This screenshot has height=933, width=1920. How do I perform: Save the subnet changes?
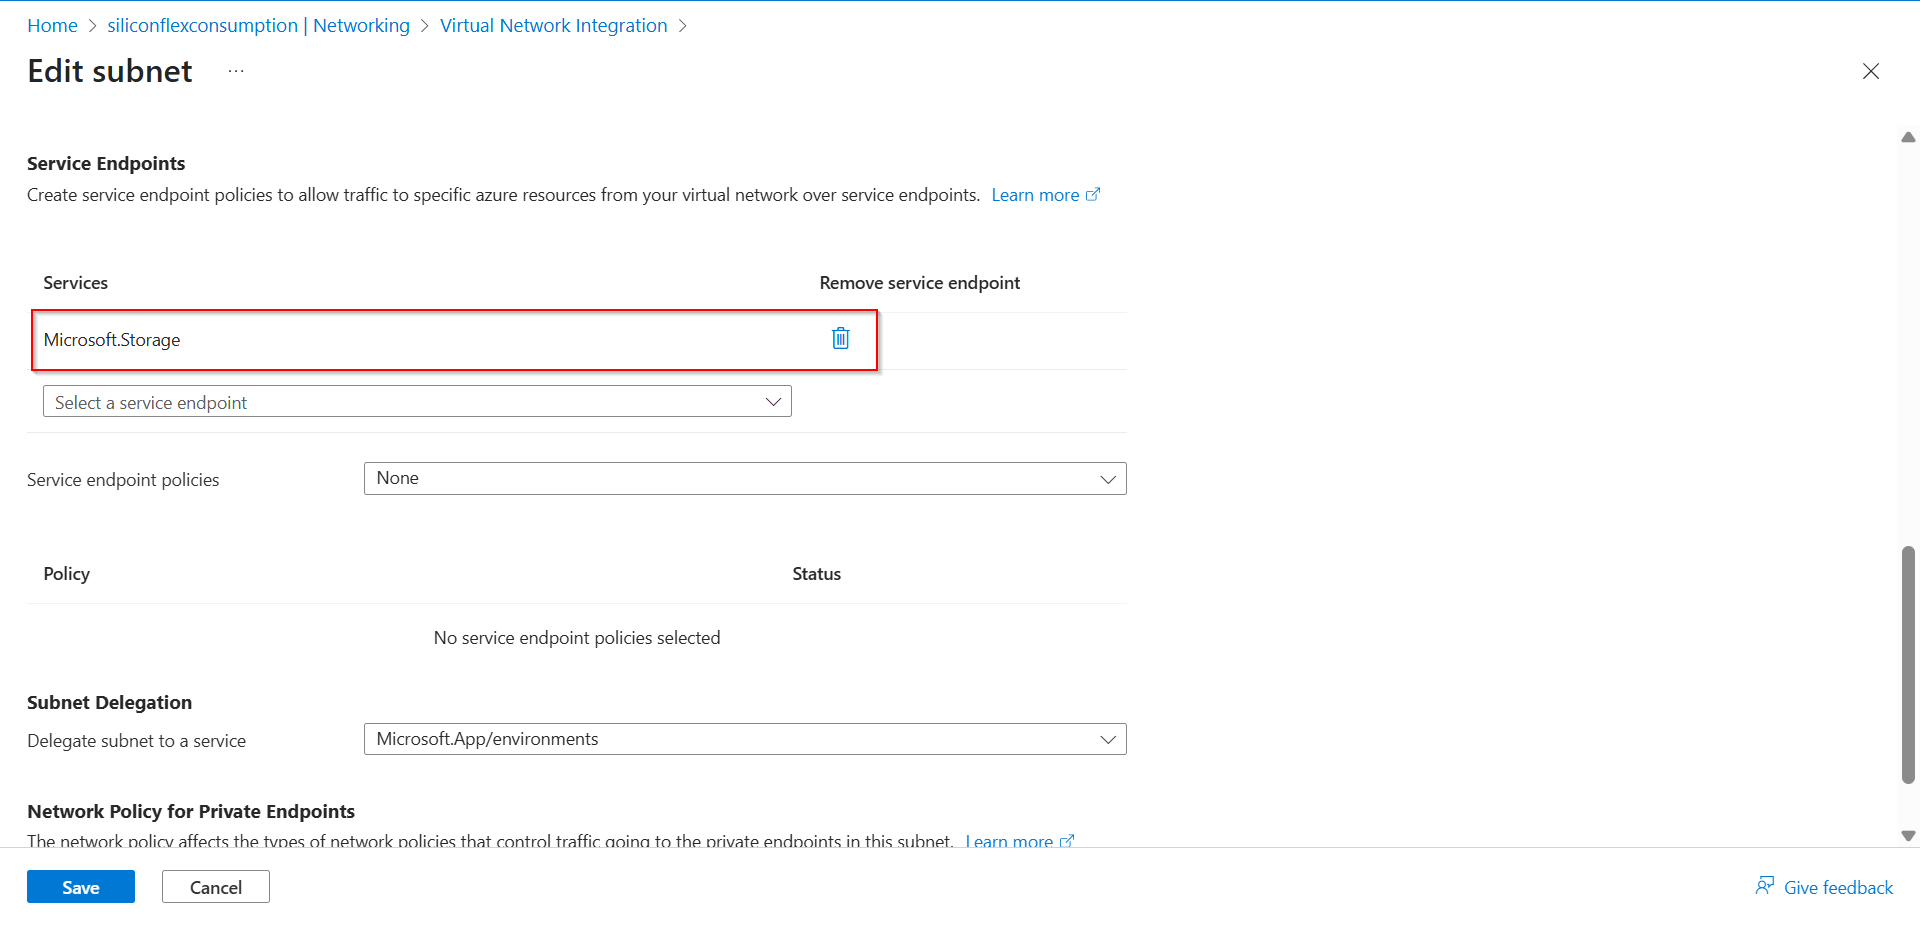80,886
